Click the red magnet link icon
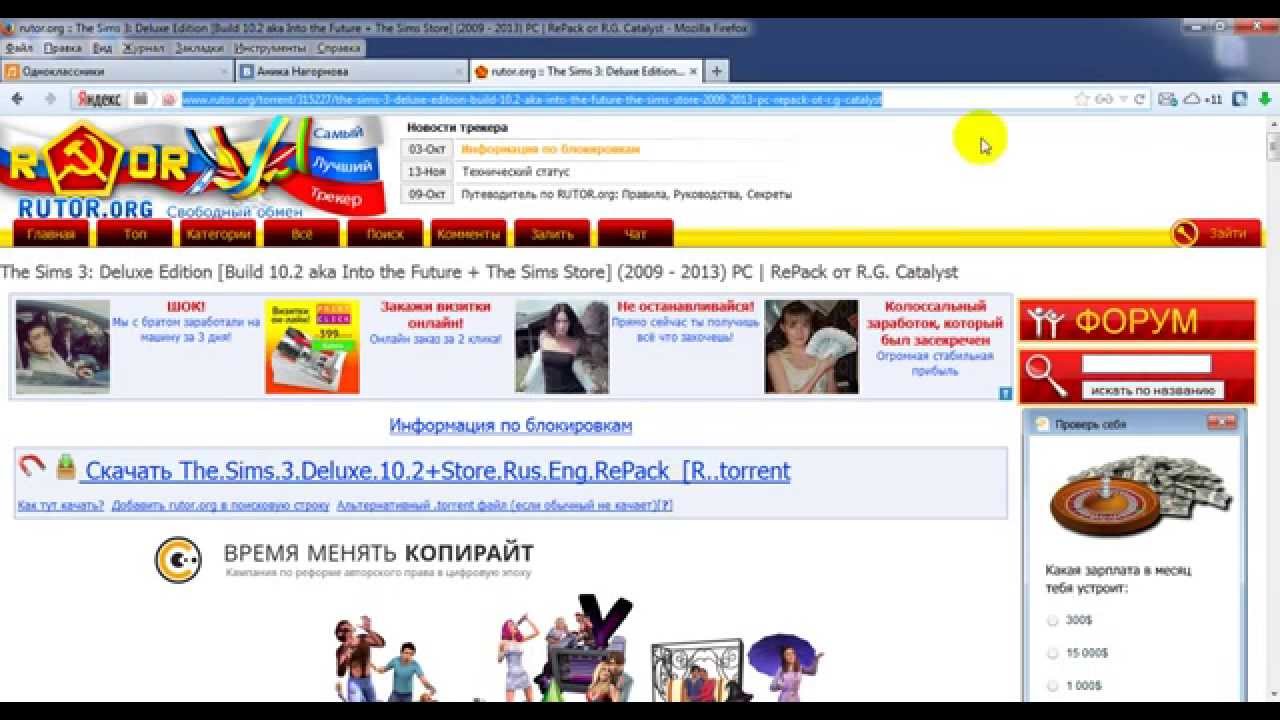The height and width of the screenshot is (720, 1280). pos(33,466)
